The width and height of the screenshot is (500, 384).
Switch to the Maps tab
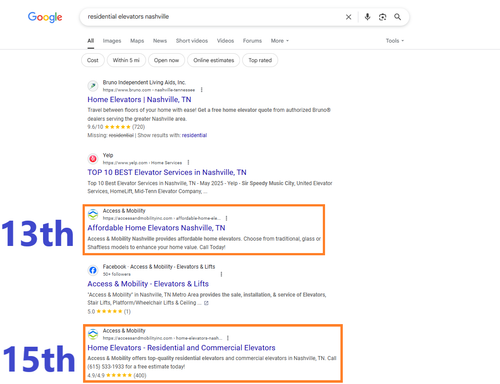(x=137, y=41)
